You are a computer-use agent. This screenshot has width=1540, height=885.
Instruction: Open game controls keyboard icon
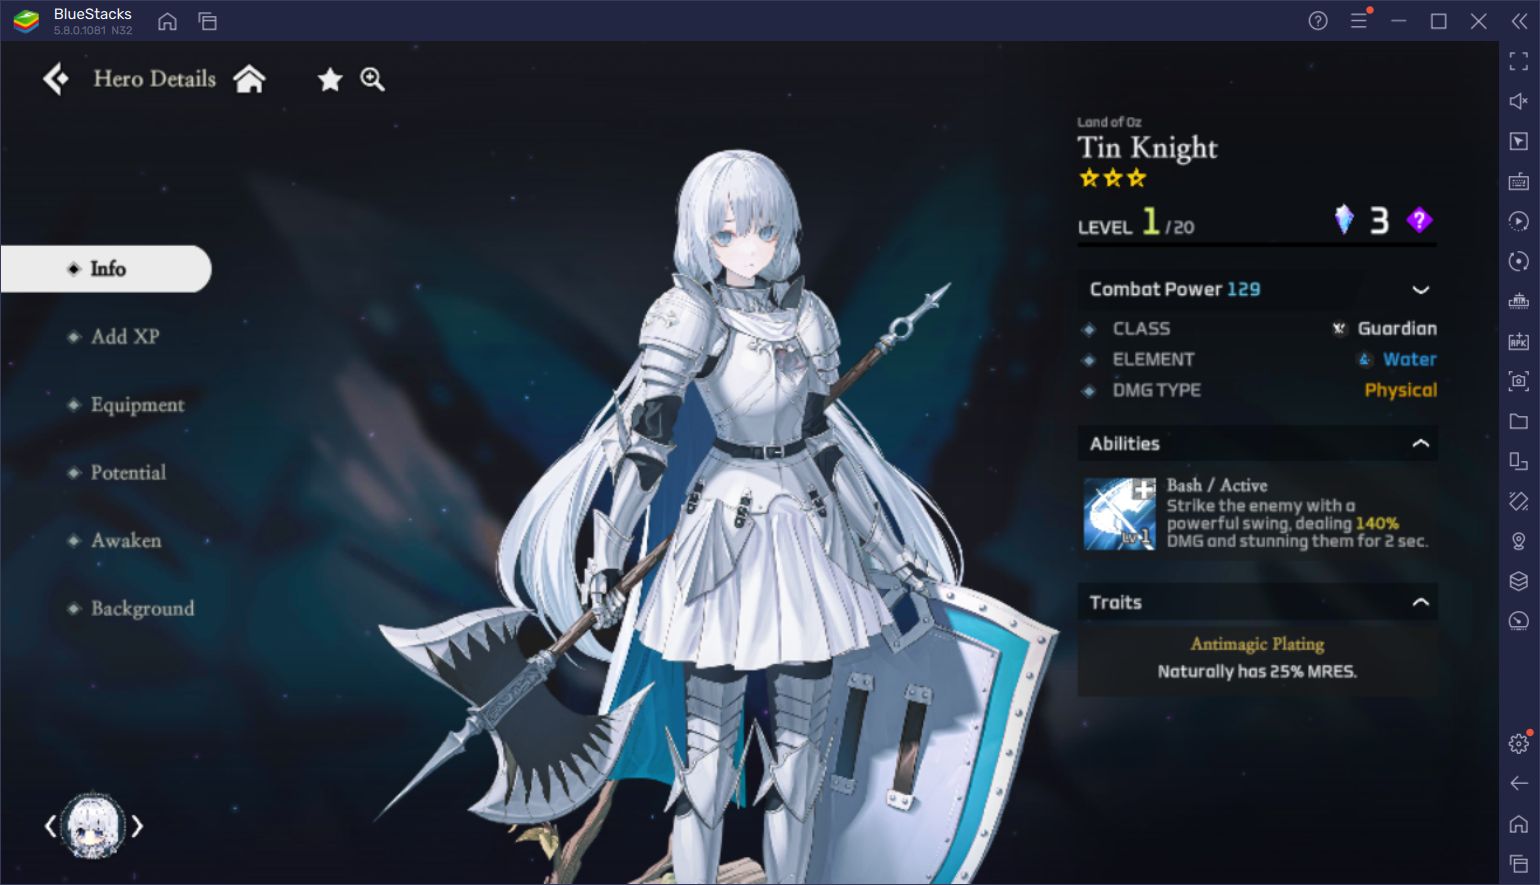[1519, 181]
